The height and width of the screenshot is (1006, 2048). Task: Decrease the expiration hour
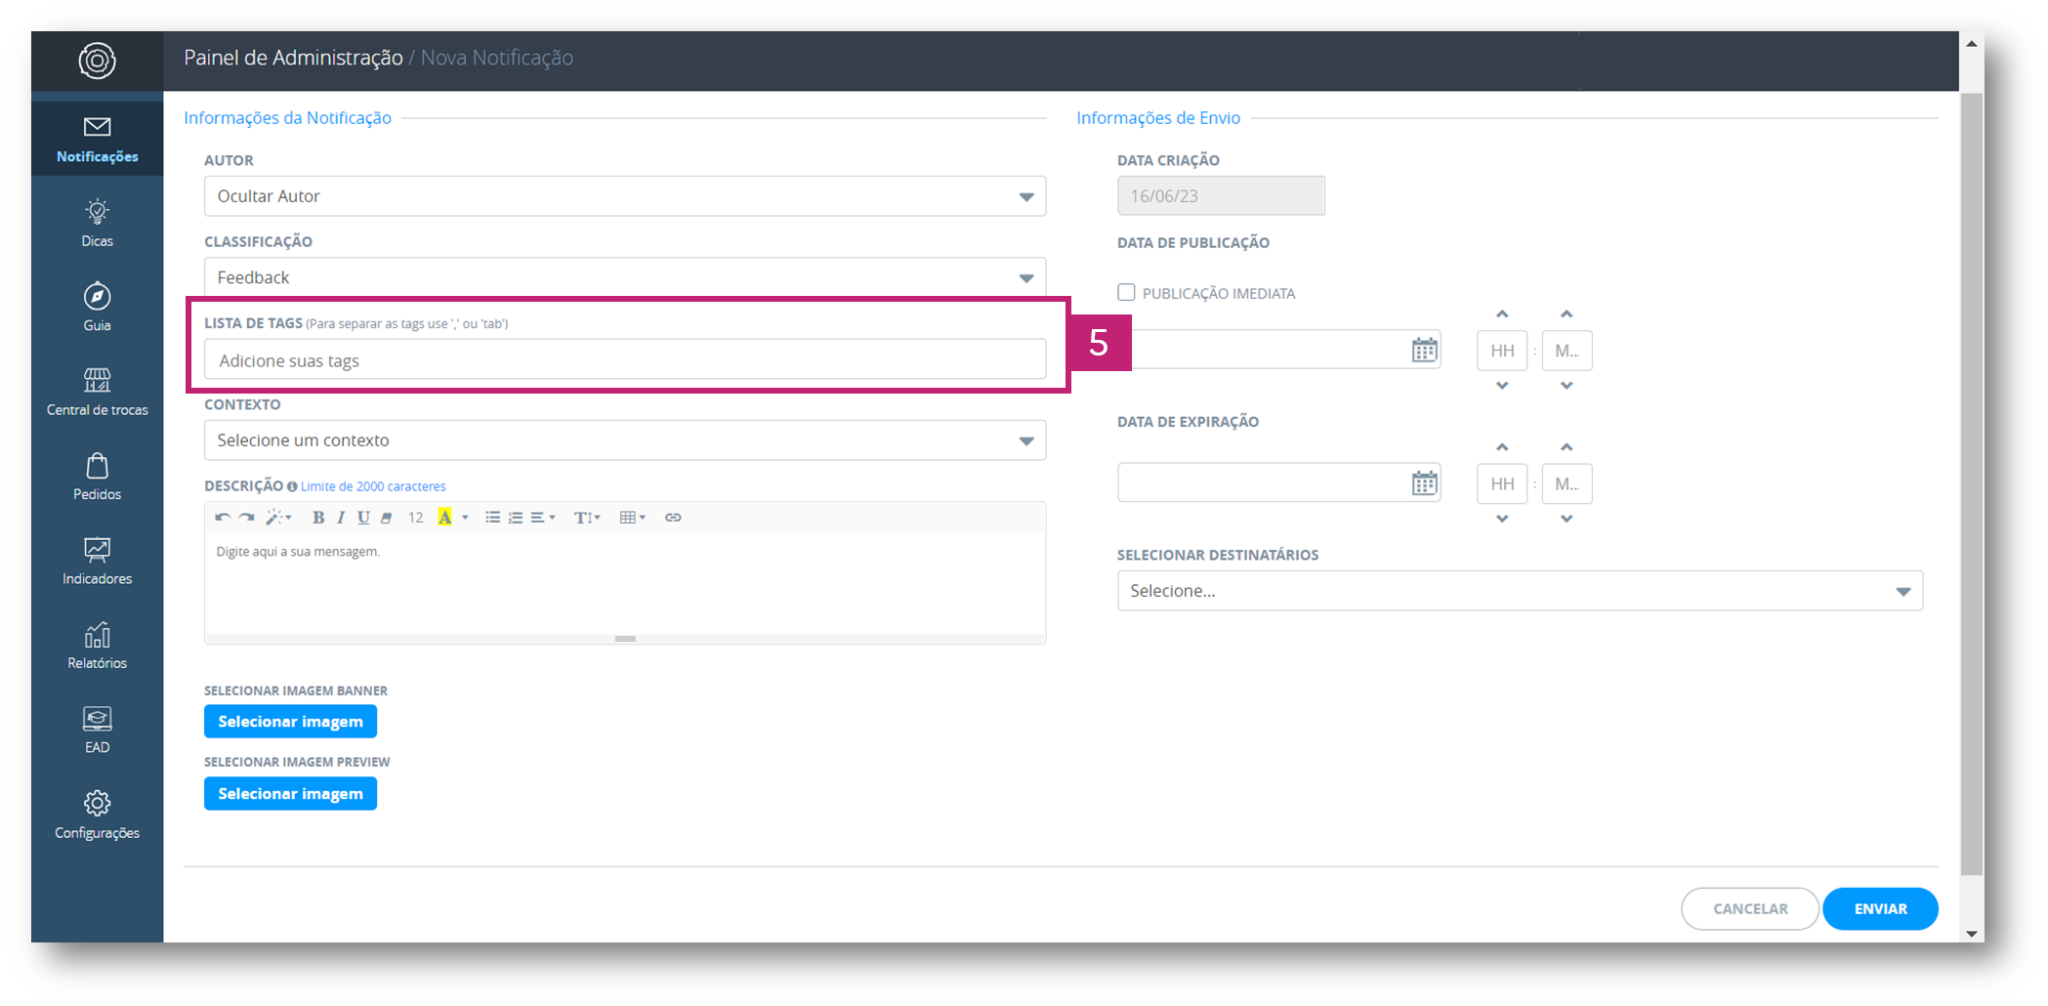coord(1502,519)
